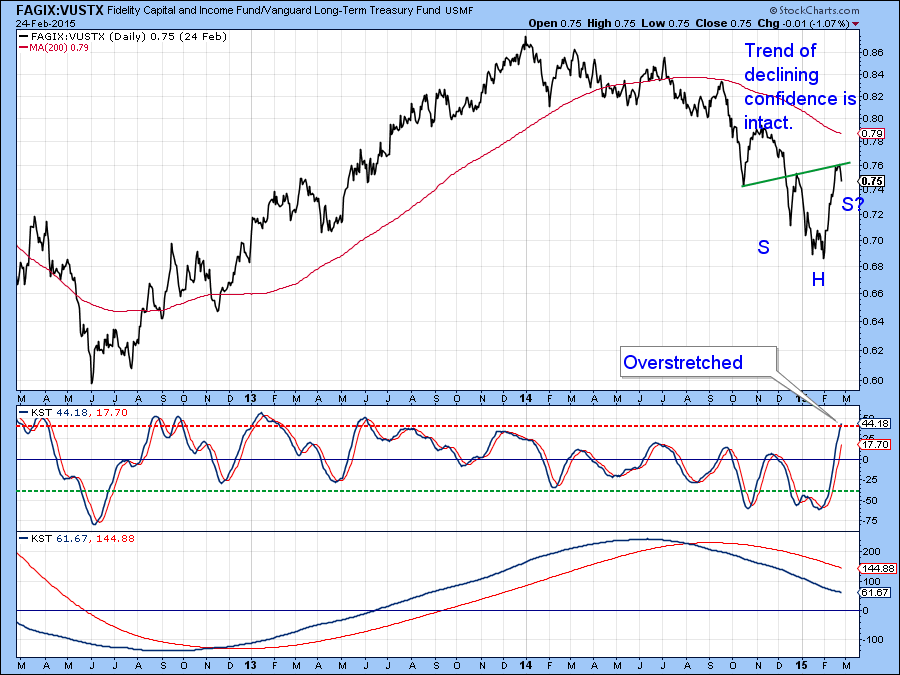Click the 200 label on the long-term KST axis
This screenshot has width=900, height=675.
pyautogui.click(x=872, y=552)
